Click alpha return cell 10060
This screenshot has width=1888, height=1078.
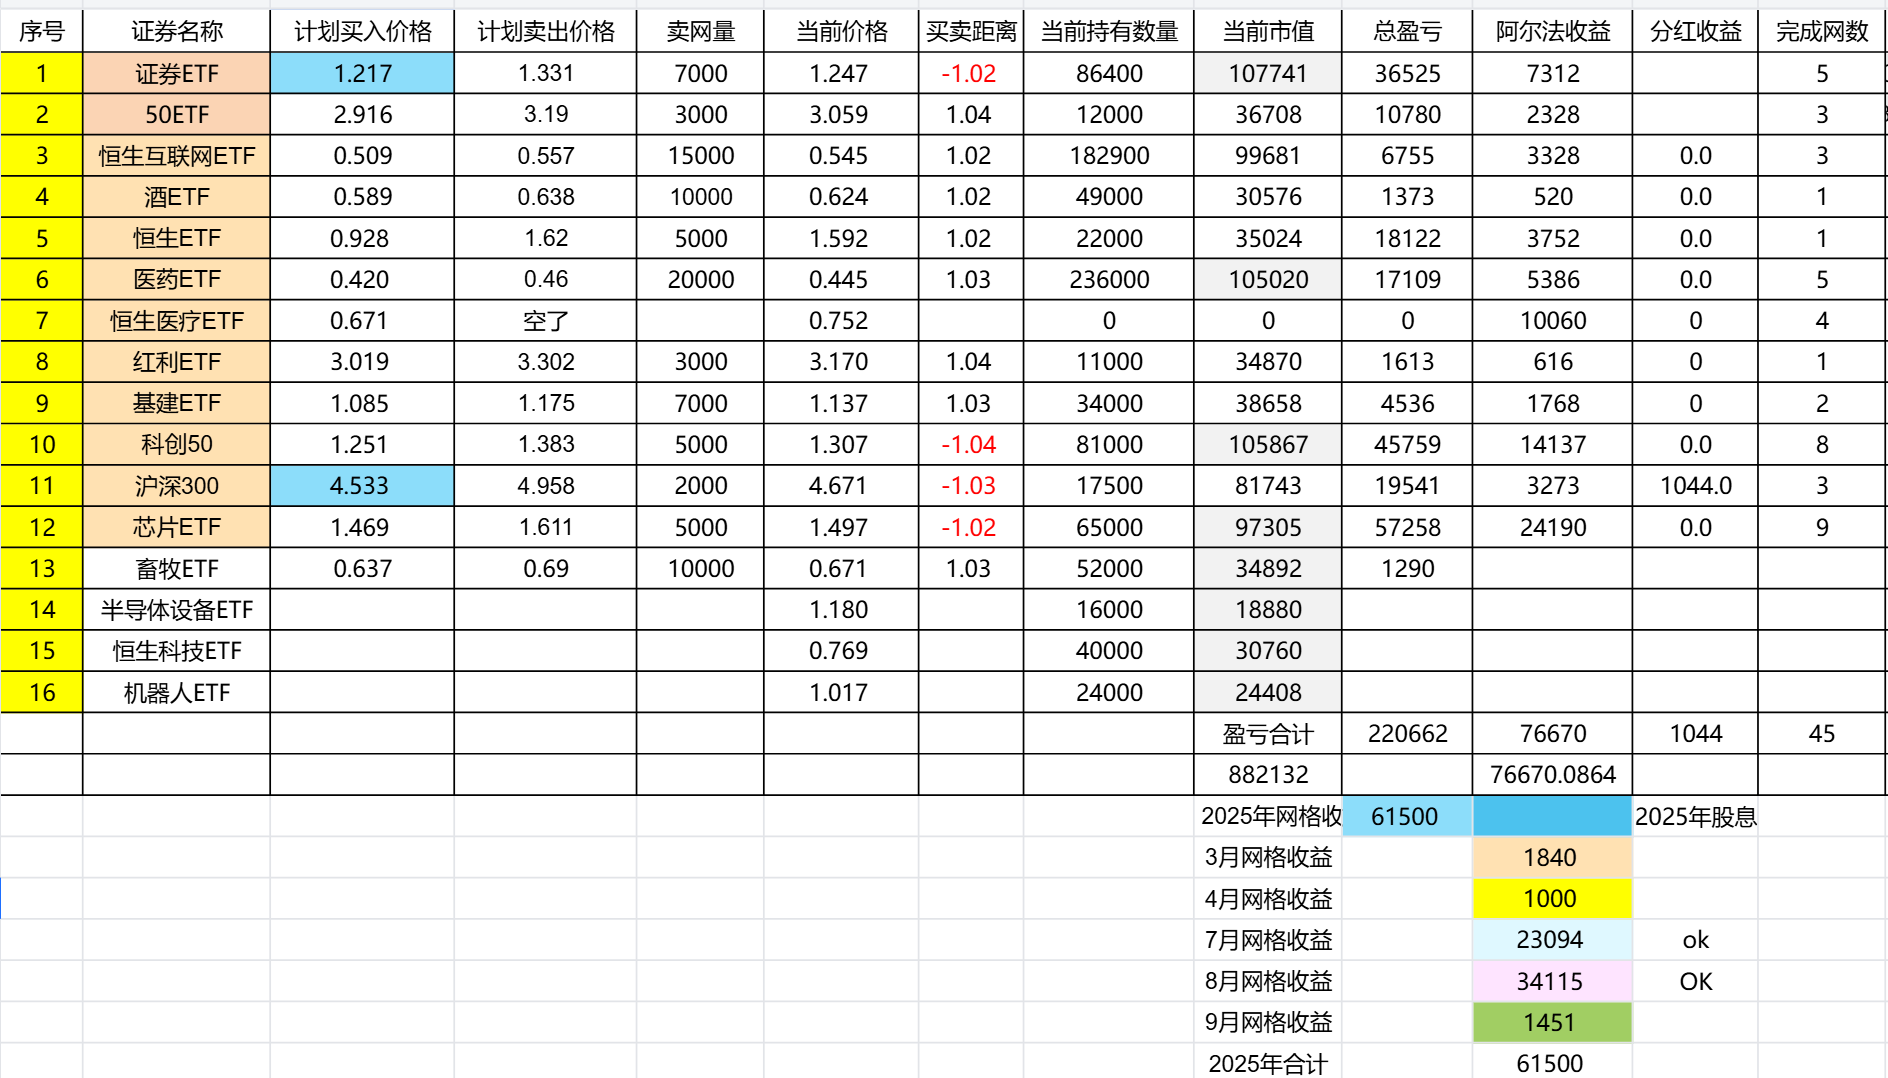[1553, 321]
